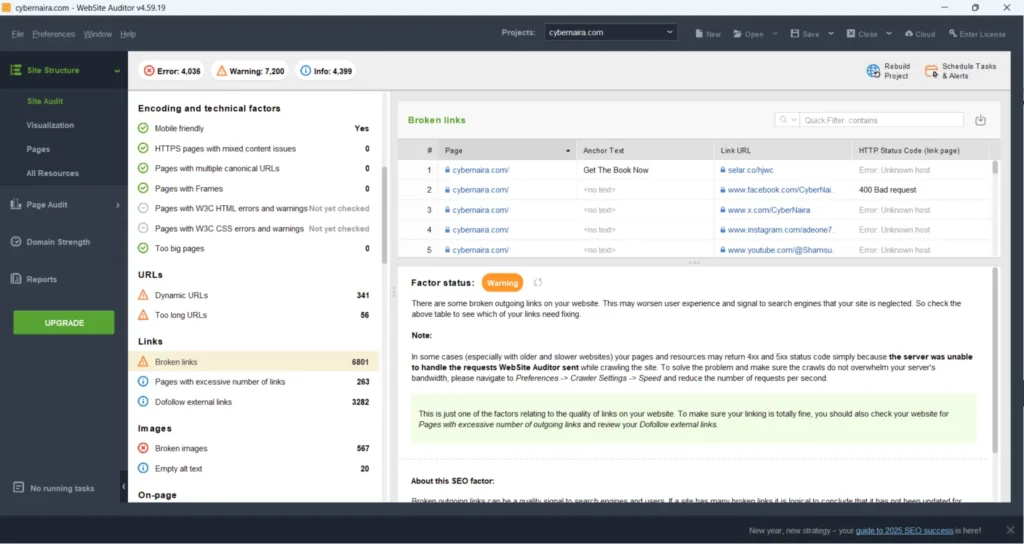Click the refresh icon beside Warning status

pyautogui.click(x=537, y=283)
